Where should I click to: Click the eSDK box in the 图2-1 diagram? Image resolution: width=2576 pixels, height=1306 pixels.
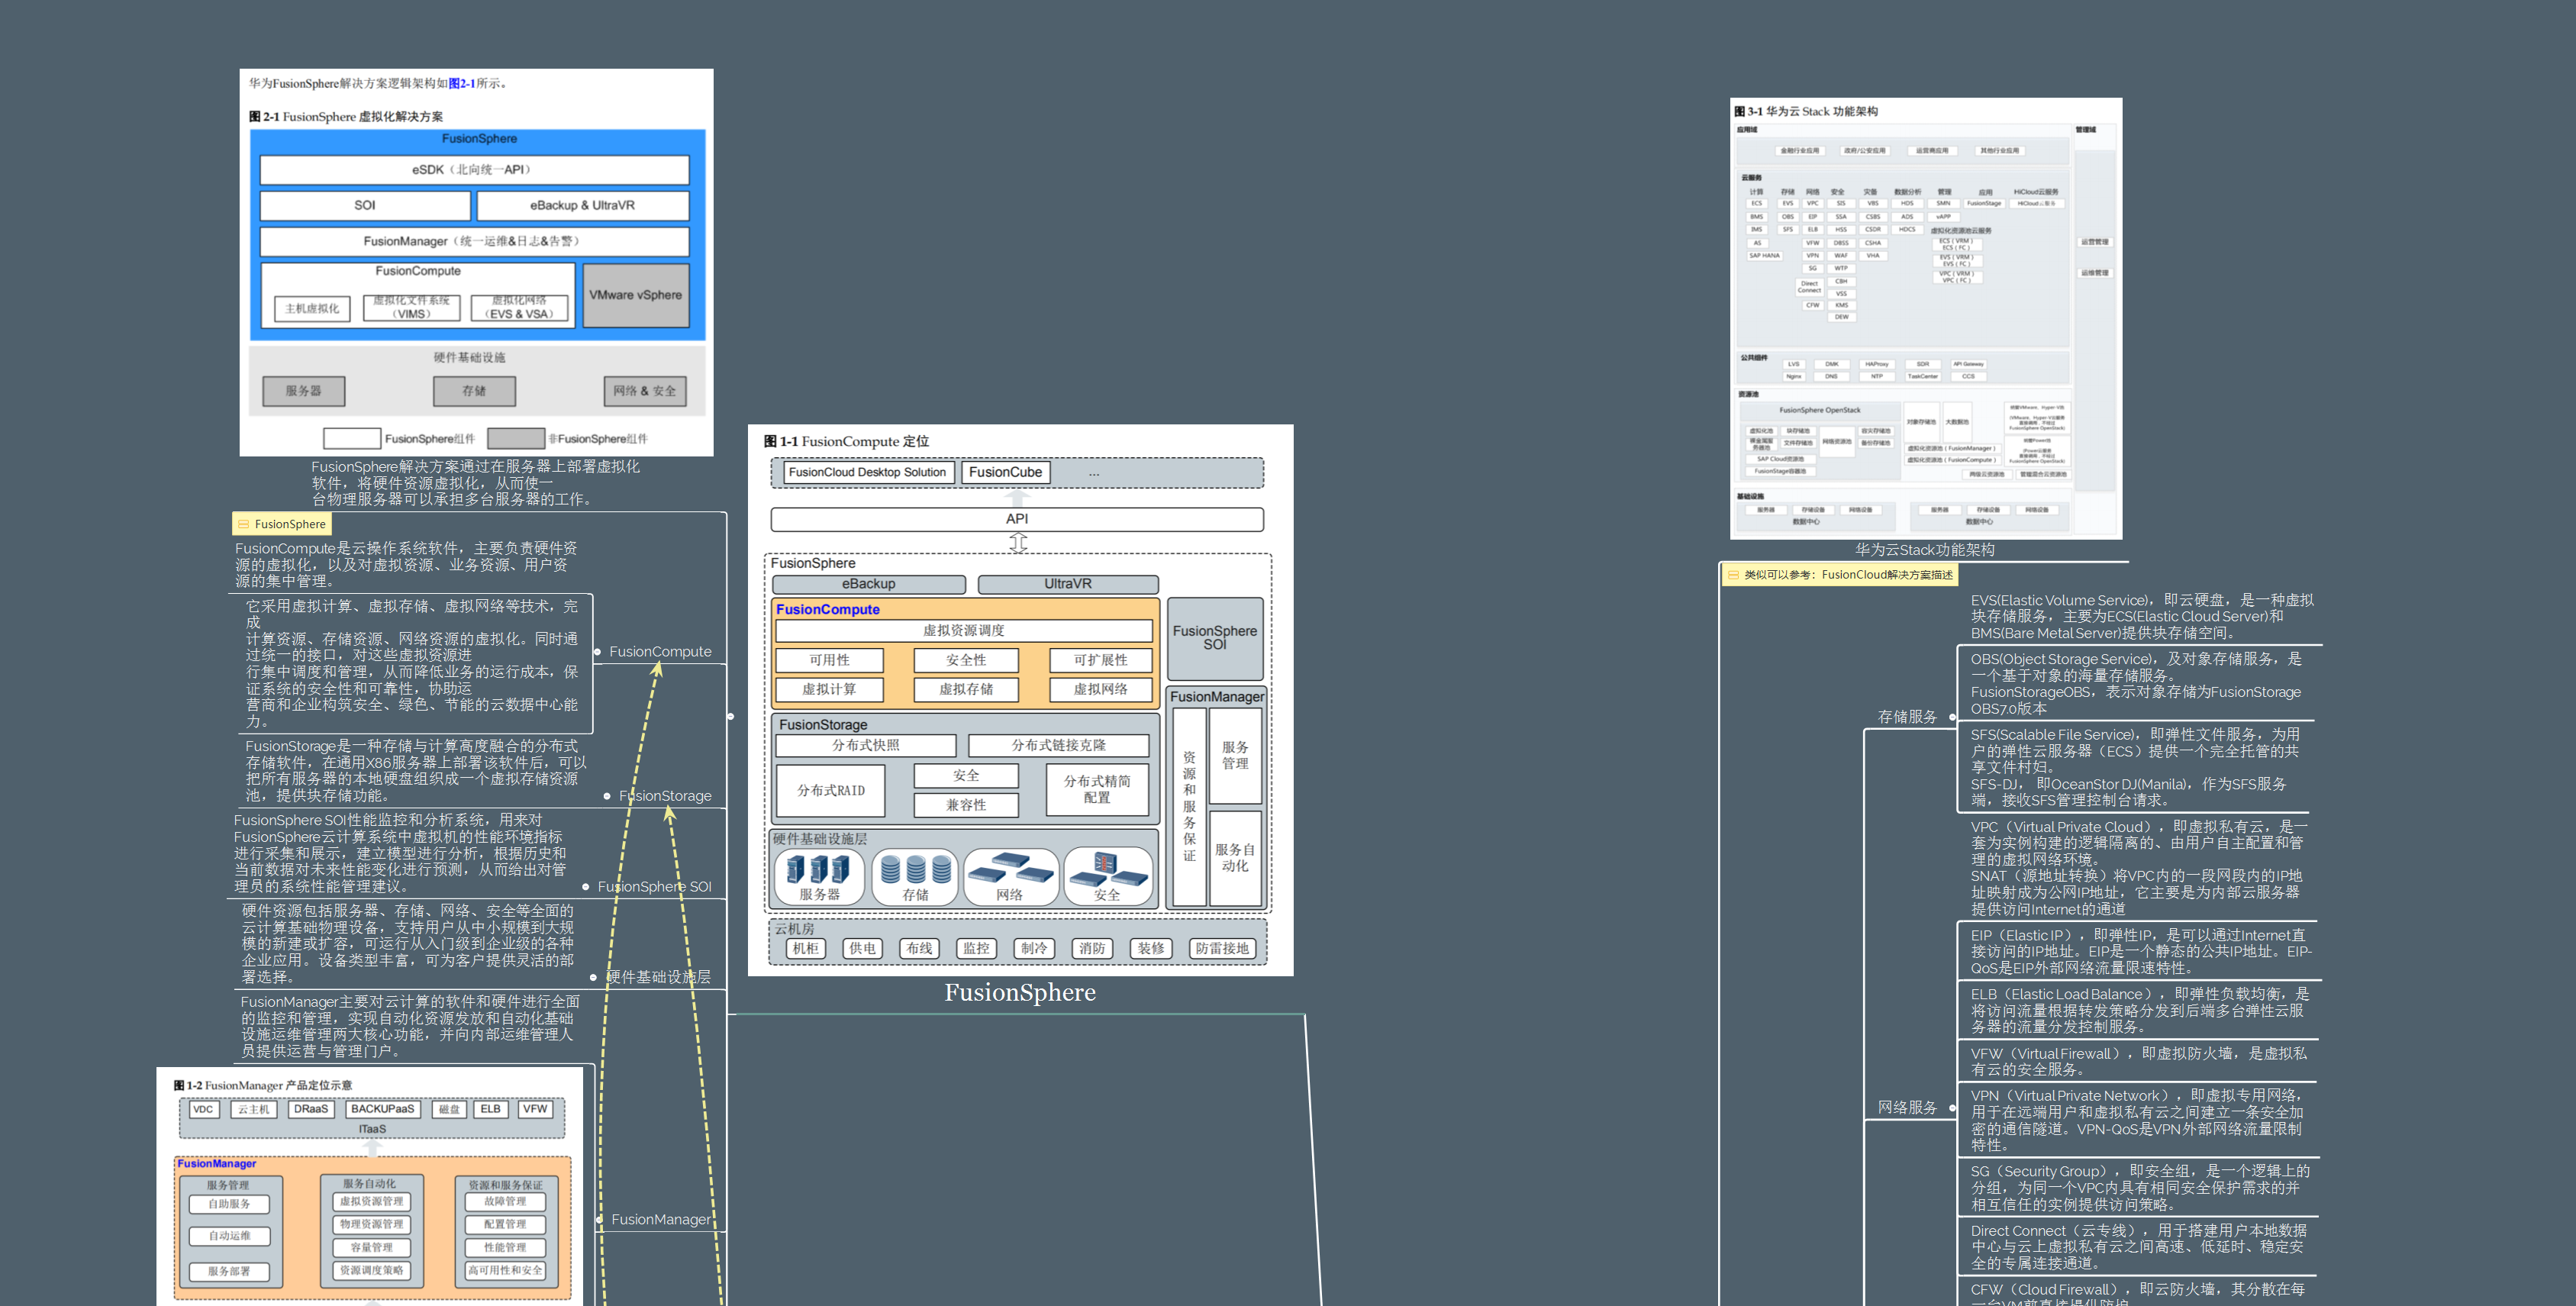474,170
